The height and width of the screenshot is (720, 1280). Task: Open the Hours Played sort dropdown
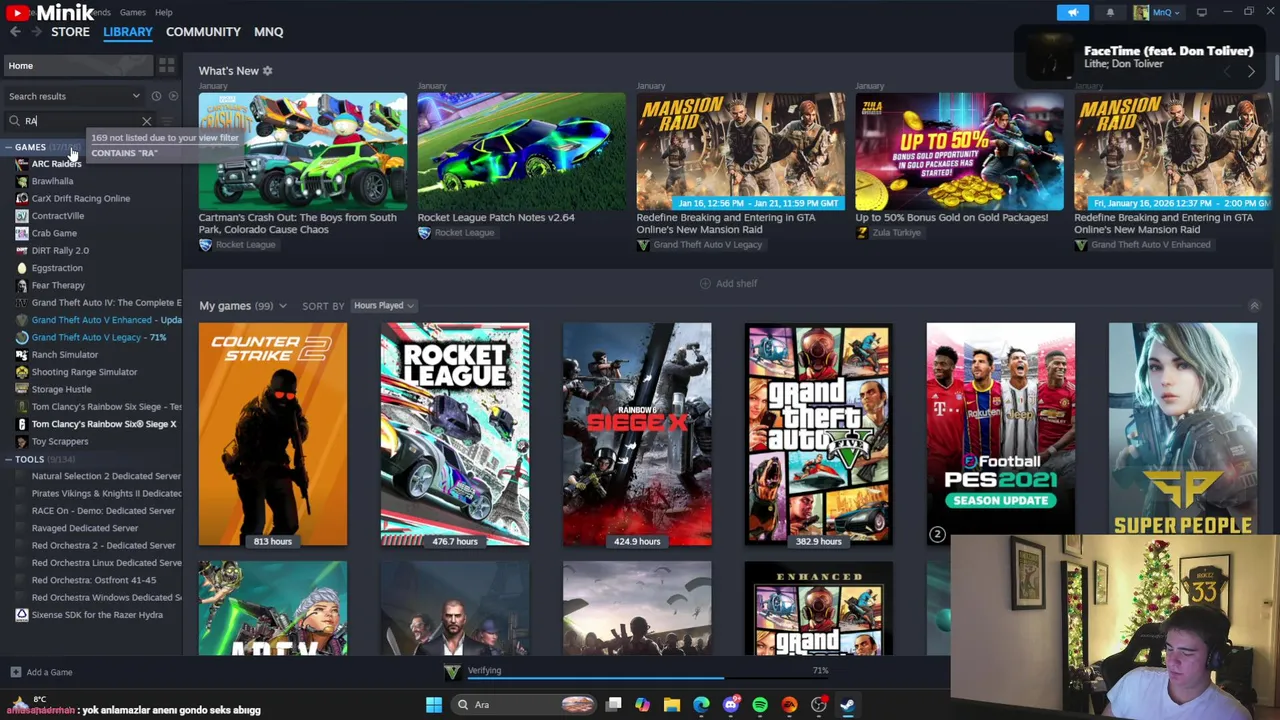tap(384, 305)
